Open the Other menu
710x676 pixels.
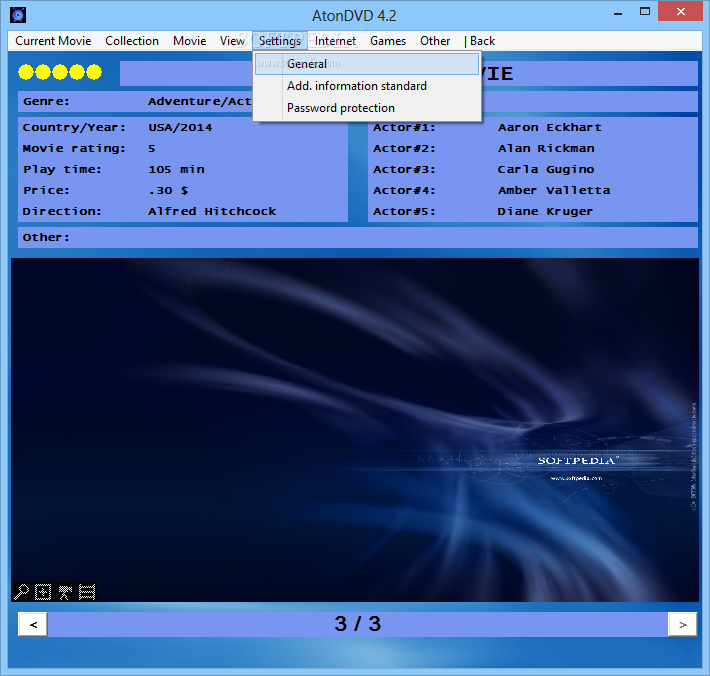pos(435,41)
